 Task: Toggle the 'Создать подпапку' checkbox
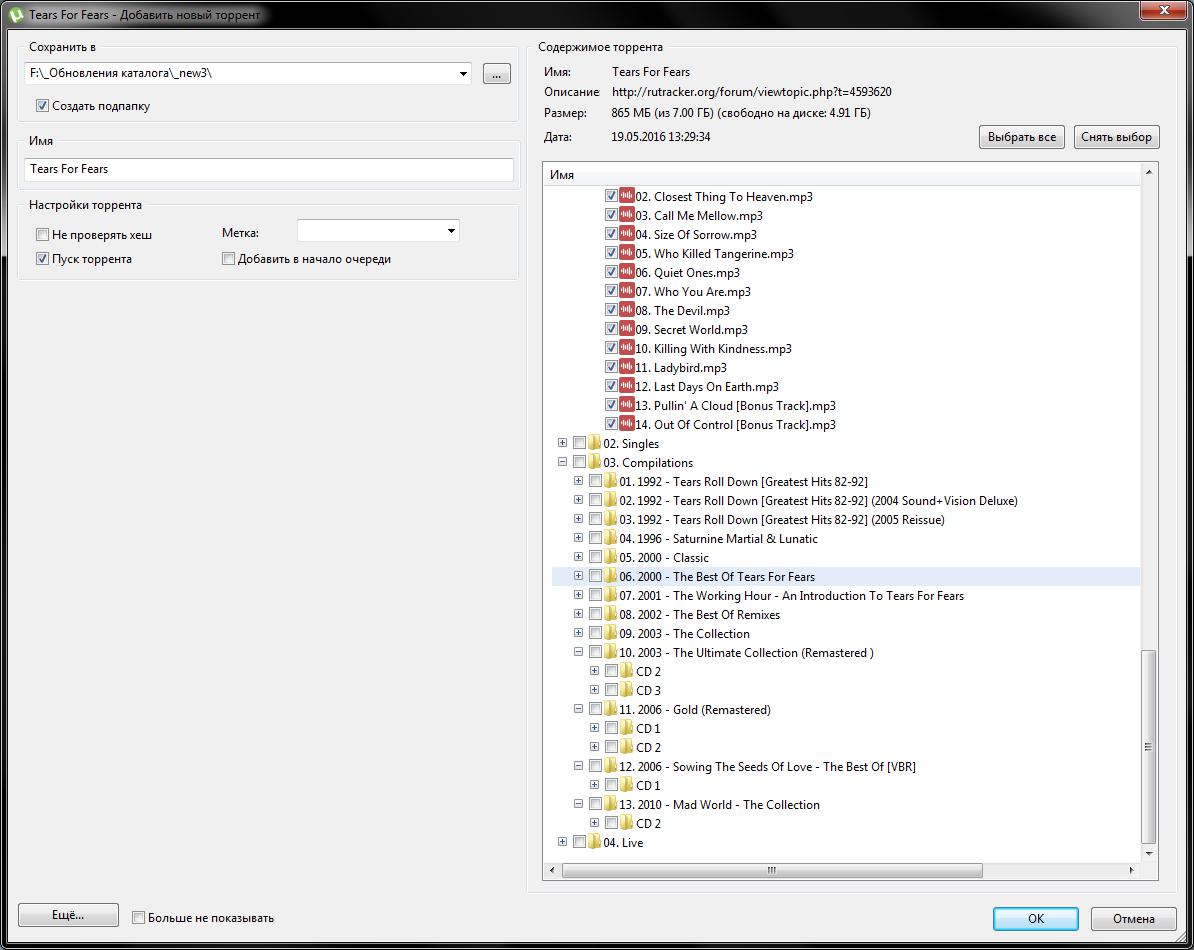coord(43,106)
